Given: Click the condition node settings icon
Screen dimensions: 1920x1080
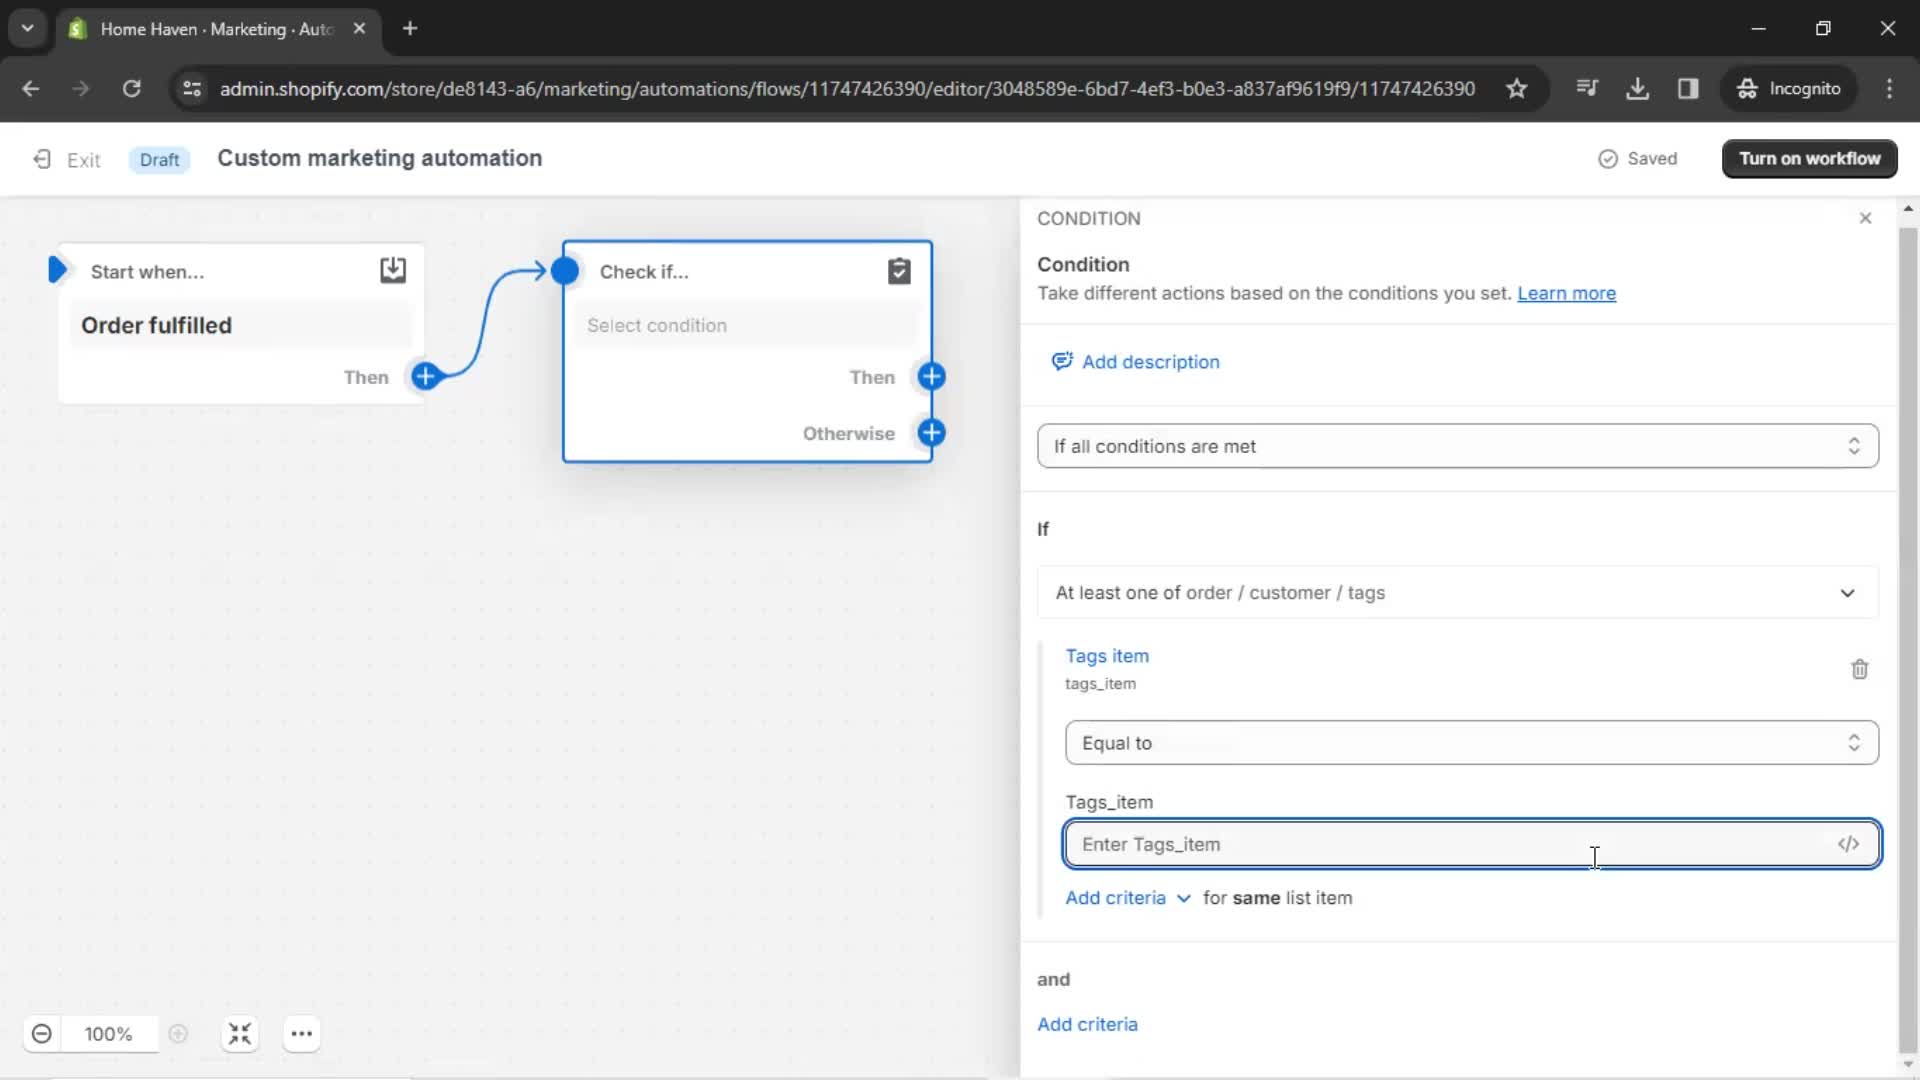Looking at the screenshot, I should click(899, 272).
